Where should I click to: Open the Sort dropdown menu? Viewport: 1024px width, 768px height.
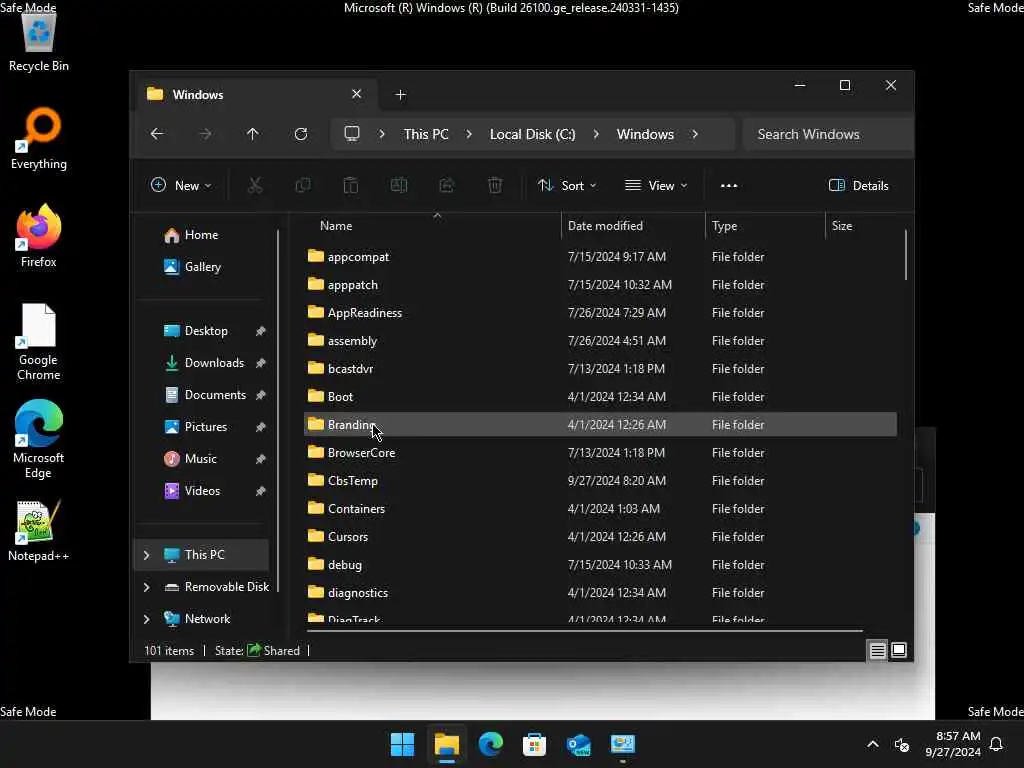pos(567,185)
